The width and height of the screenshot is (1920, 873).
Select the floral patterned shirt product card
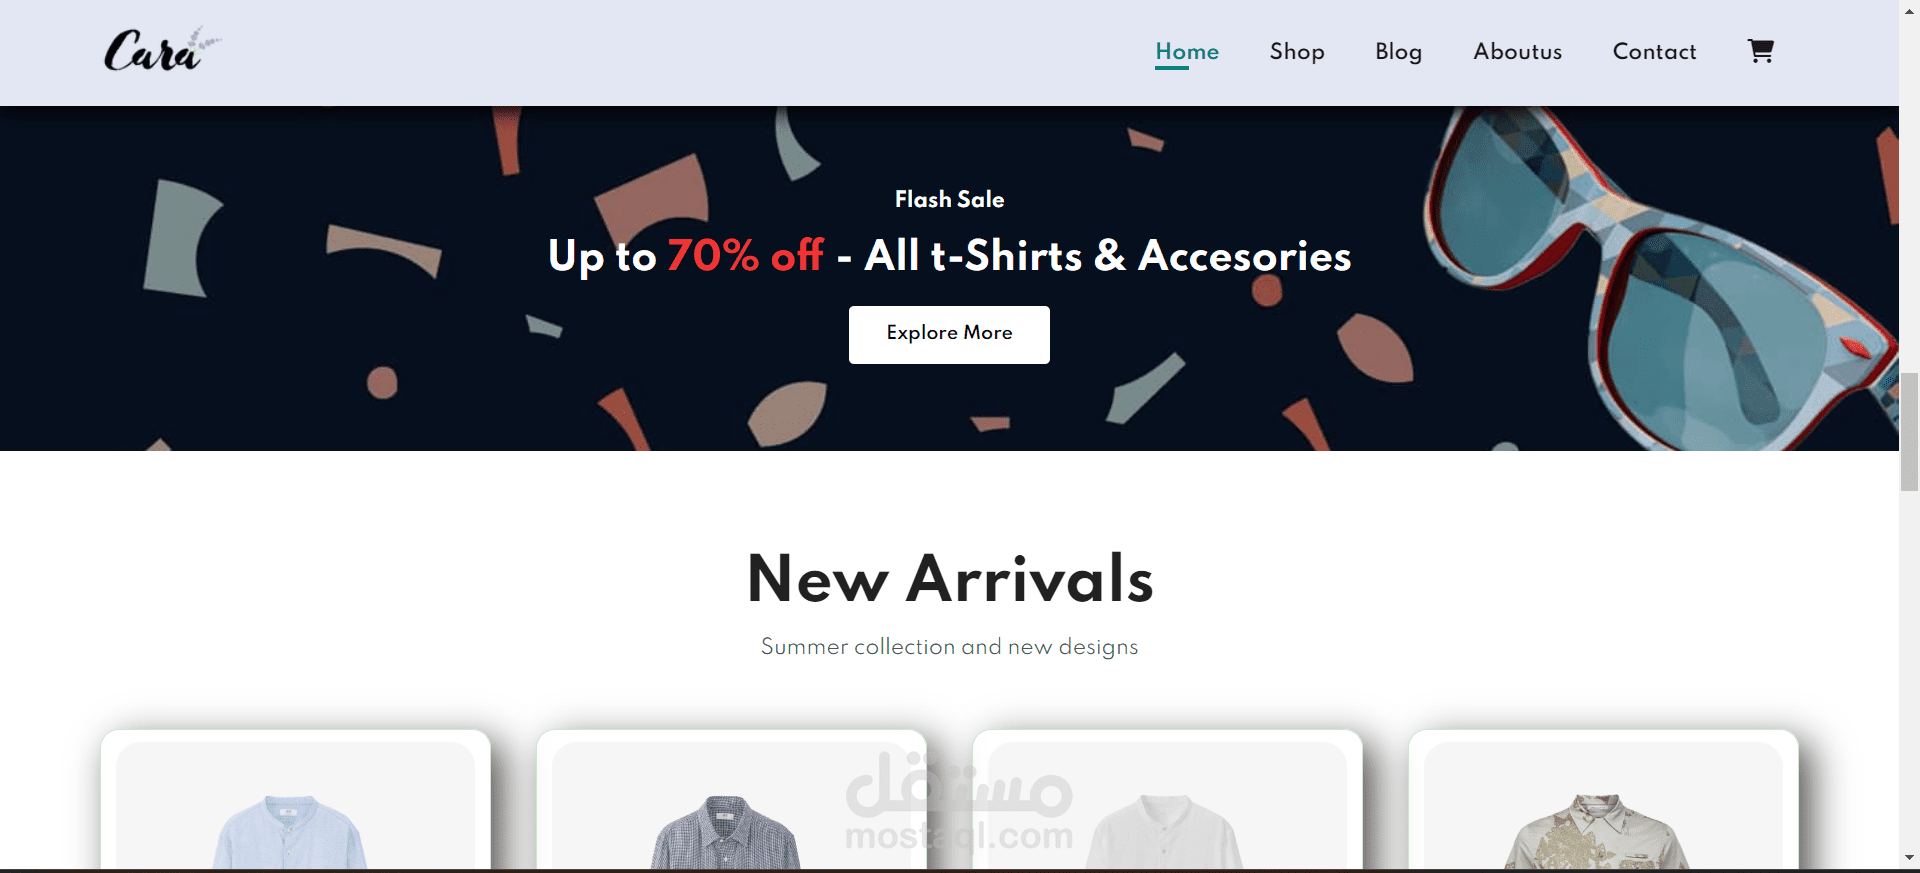coord(1604,800)
